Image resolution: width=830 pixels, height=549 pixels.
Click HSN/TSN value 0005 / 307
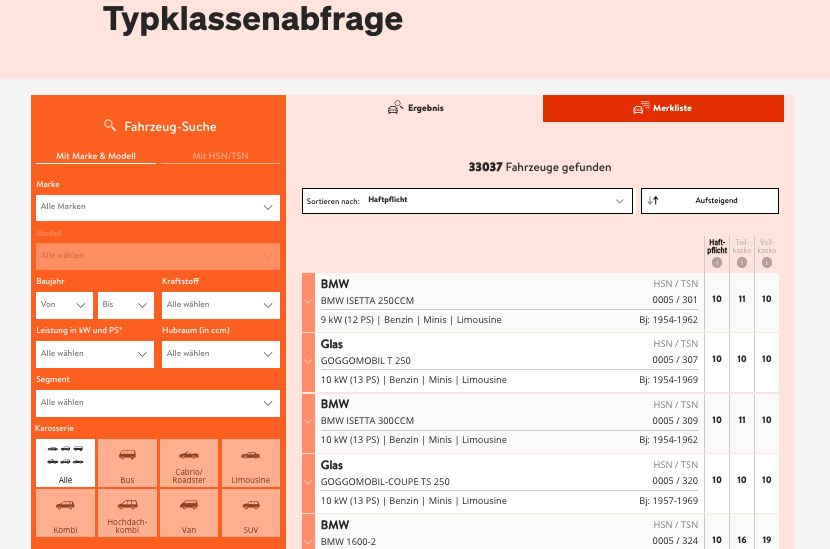(x=675, y=359)
